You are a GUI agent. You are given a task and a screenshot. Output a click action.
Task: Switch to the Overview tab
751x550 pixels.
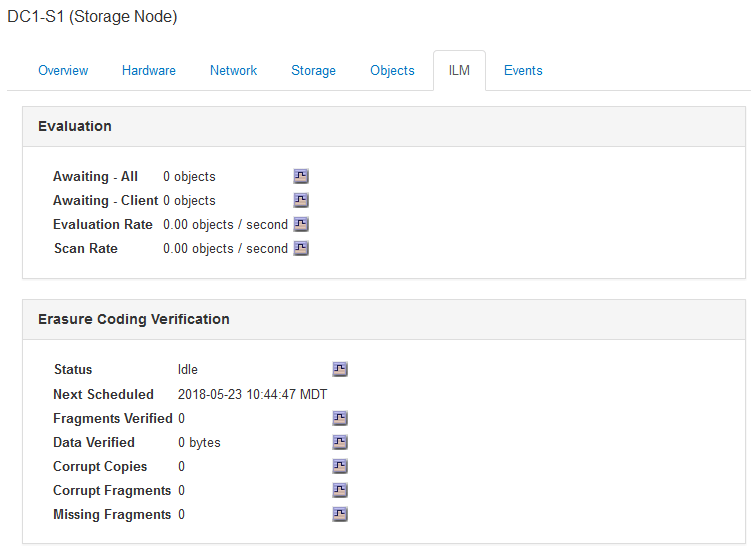[63, 71]
